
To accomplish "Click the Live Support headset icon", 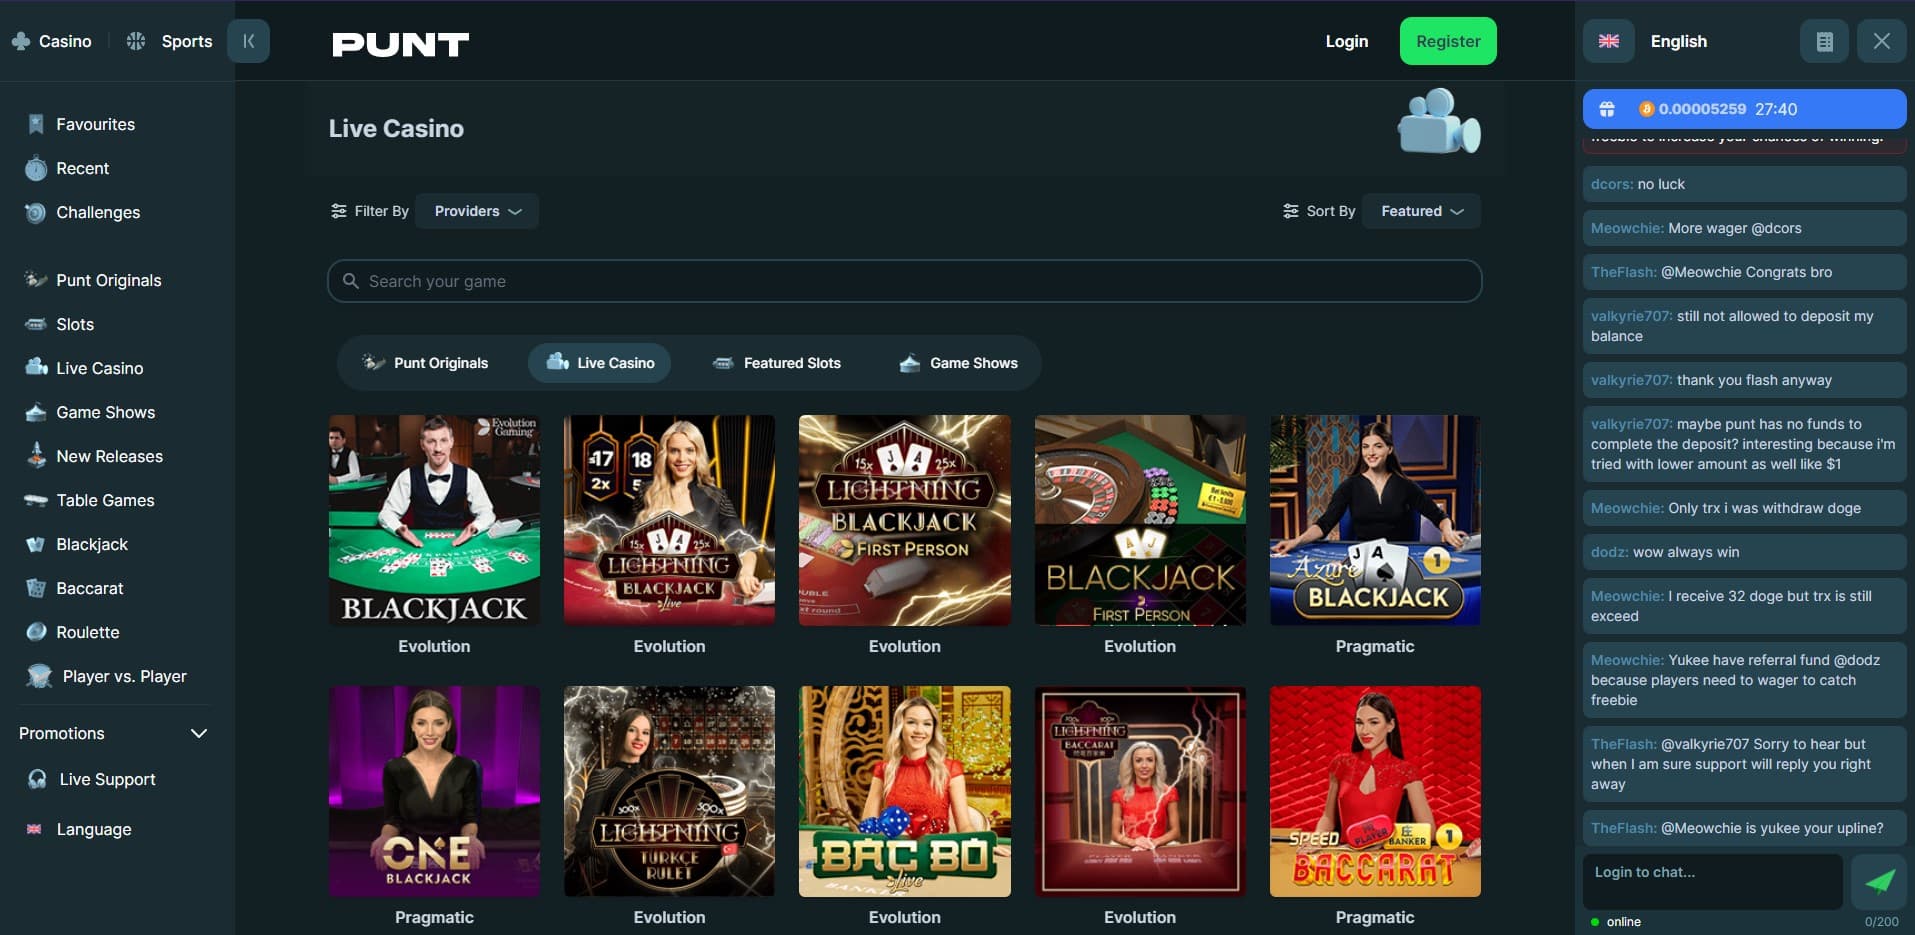I will [x=37, y=779].
